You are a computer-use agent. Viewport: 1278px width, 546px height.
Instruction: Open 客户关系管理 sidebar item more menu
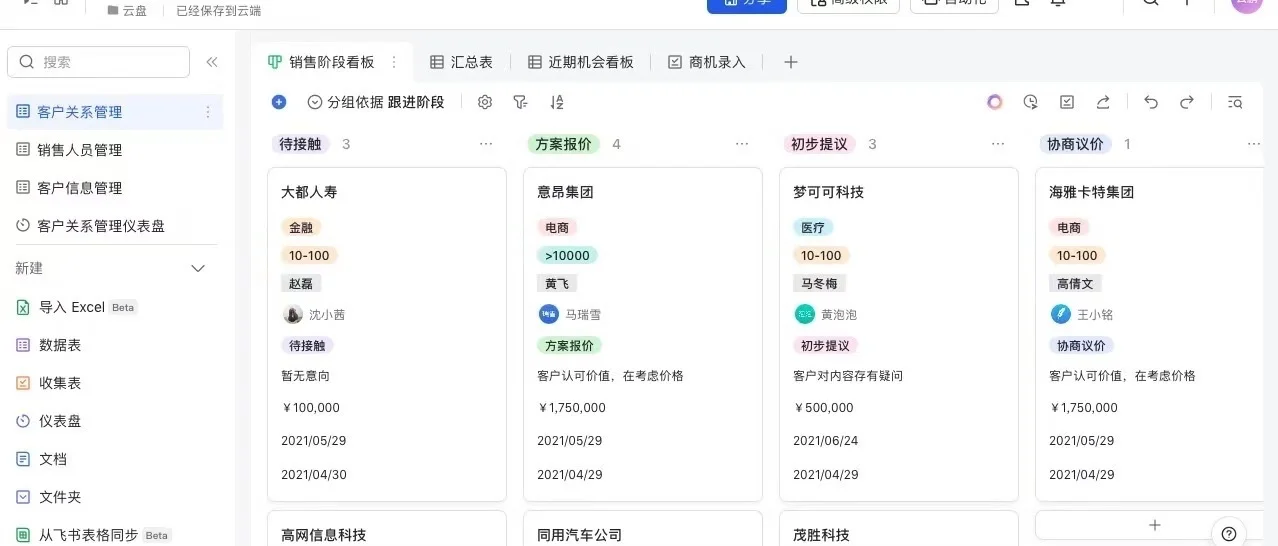(208, 112)
